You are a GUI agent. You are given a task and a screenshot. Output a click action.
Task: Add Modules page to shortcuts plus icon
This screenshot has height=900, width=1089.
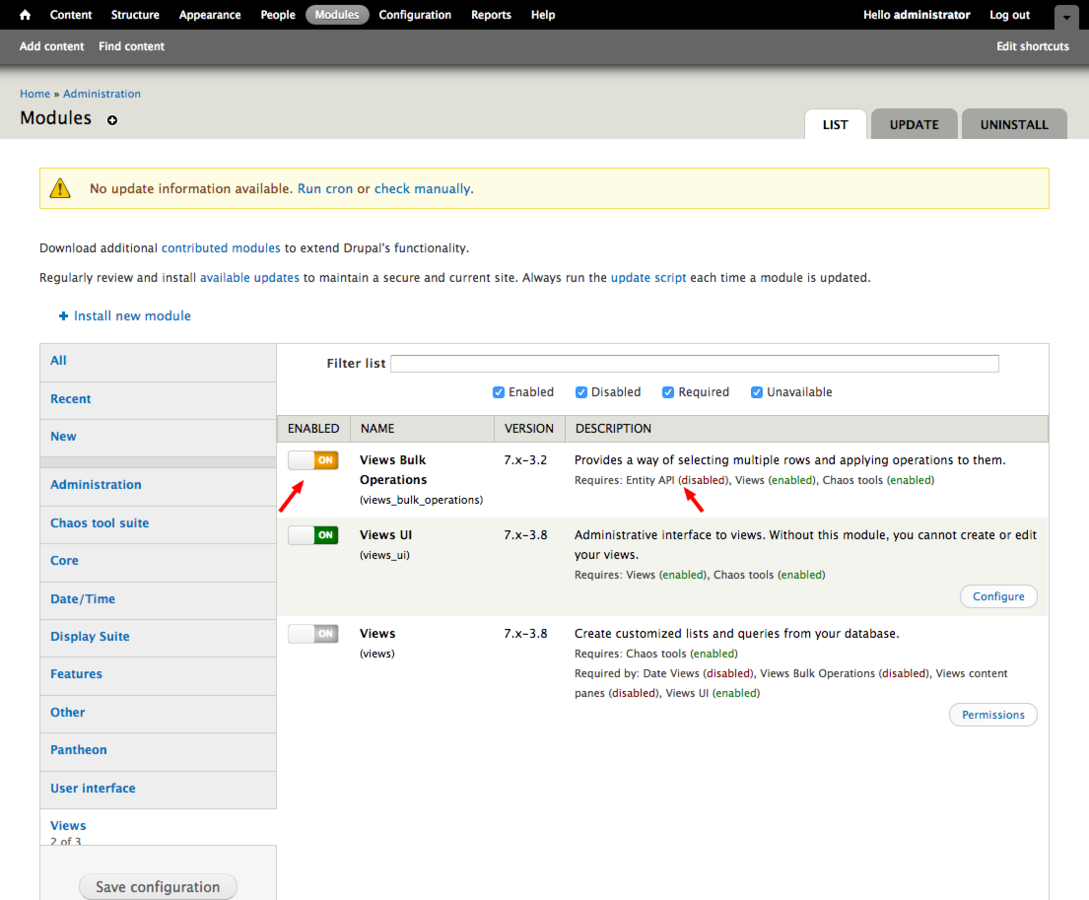[112, 120]
